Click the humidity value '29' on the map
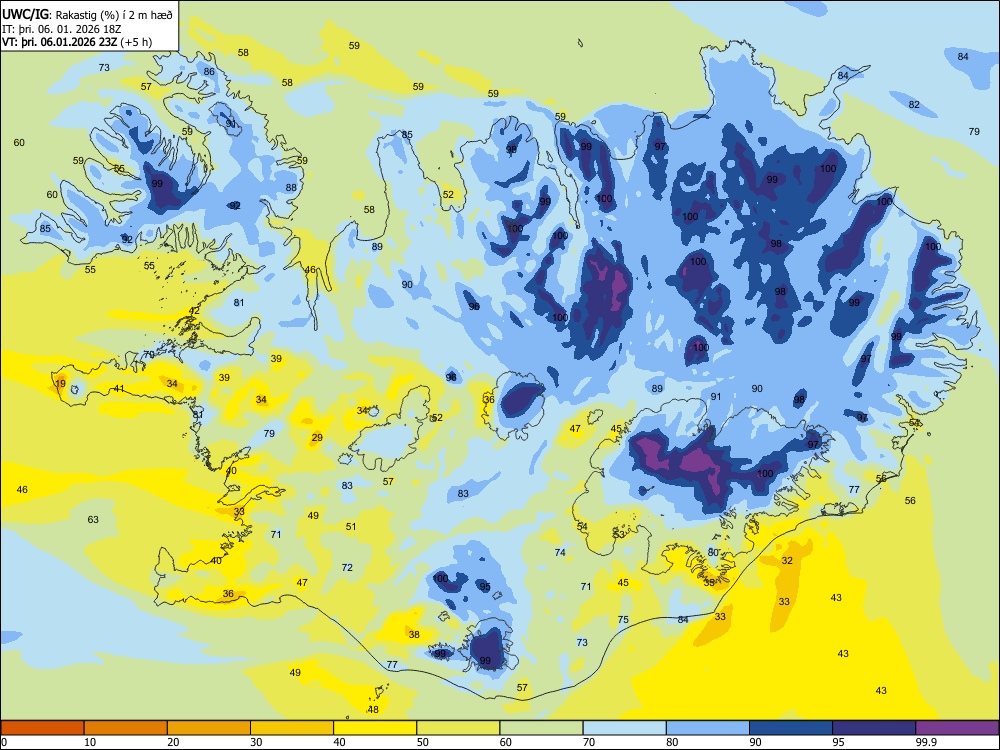 [x=317, y=438]
